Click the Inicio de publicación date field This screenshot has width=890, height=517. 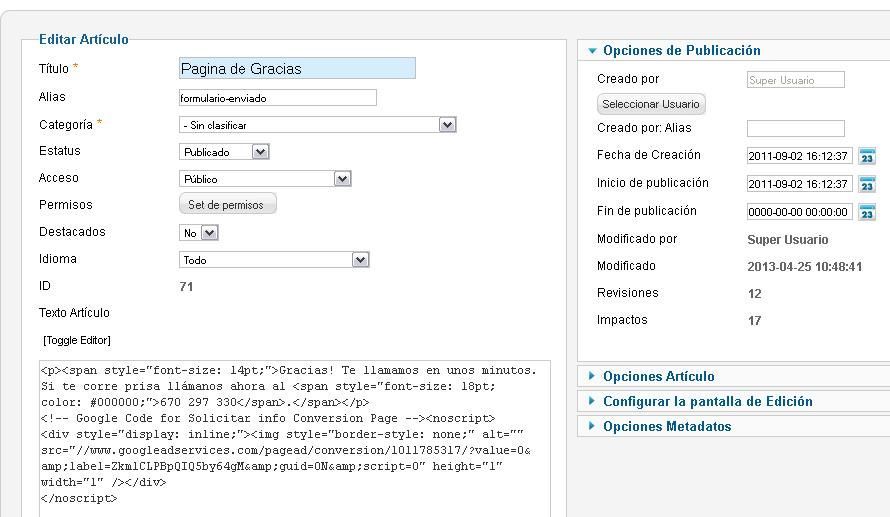[x=799, y=184]
